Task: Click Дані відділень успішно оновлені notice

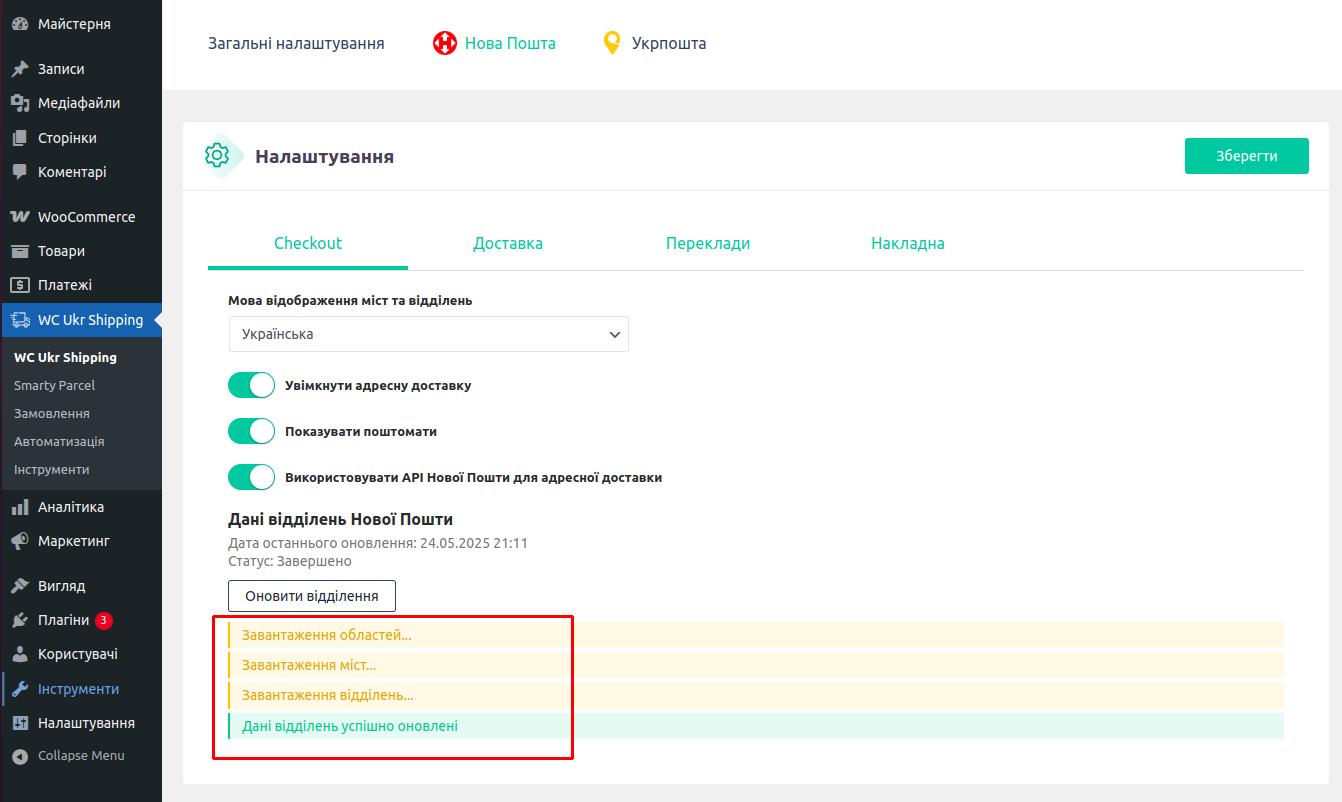Action: (755, 726)
